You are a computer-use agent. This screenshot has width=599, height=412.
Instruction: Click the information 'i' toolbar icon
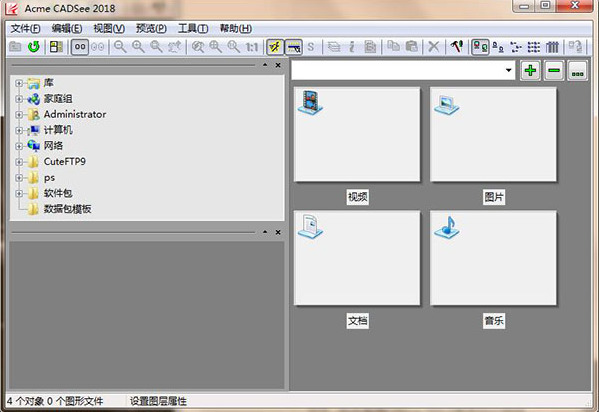352,47
